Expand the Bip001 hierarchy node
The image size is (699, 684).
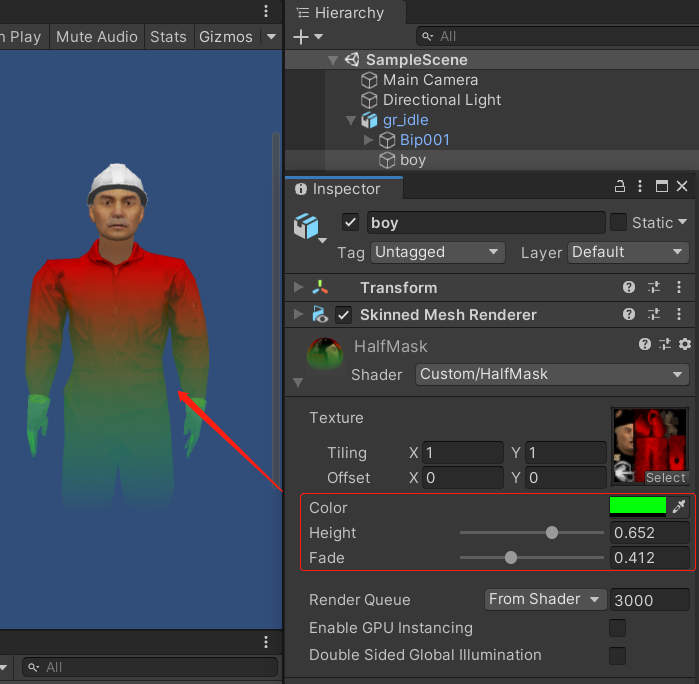click(369, 140)
